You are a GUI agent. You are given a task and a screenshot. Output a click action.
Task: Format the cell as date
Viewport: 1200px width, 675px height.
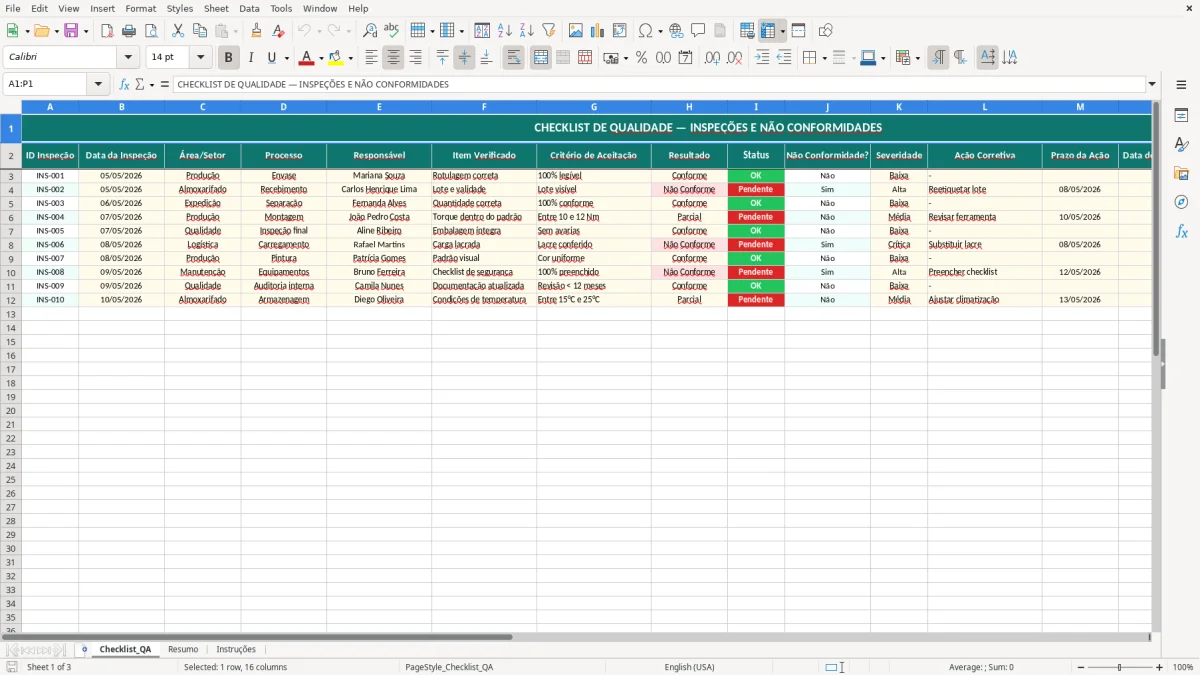[x=685, y=58]
